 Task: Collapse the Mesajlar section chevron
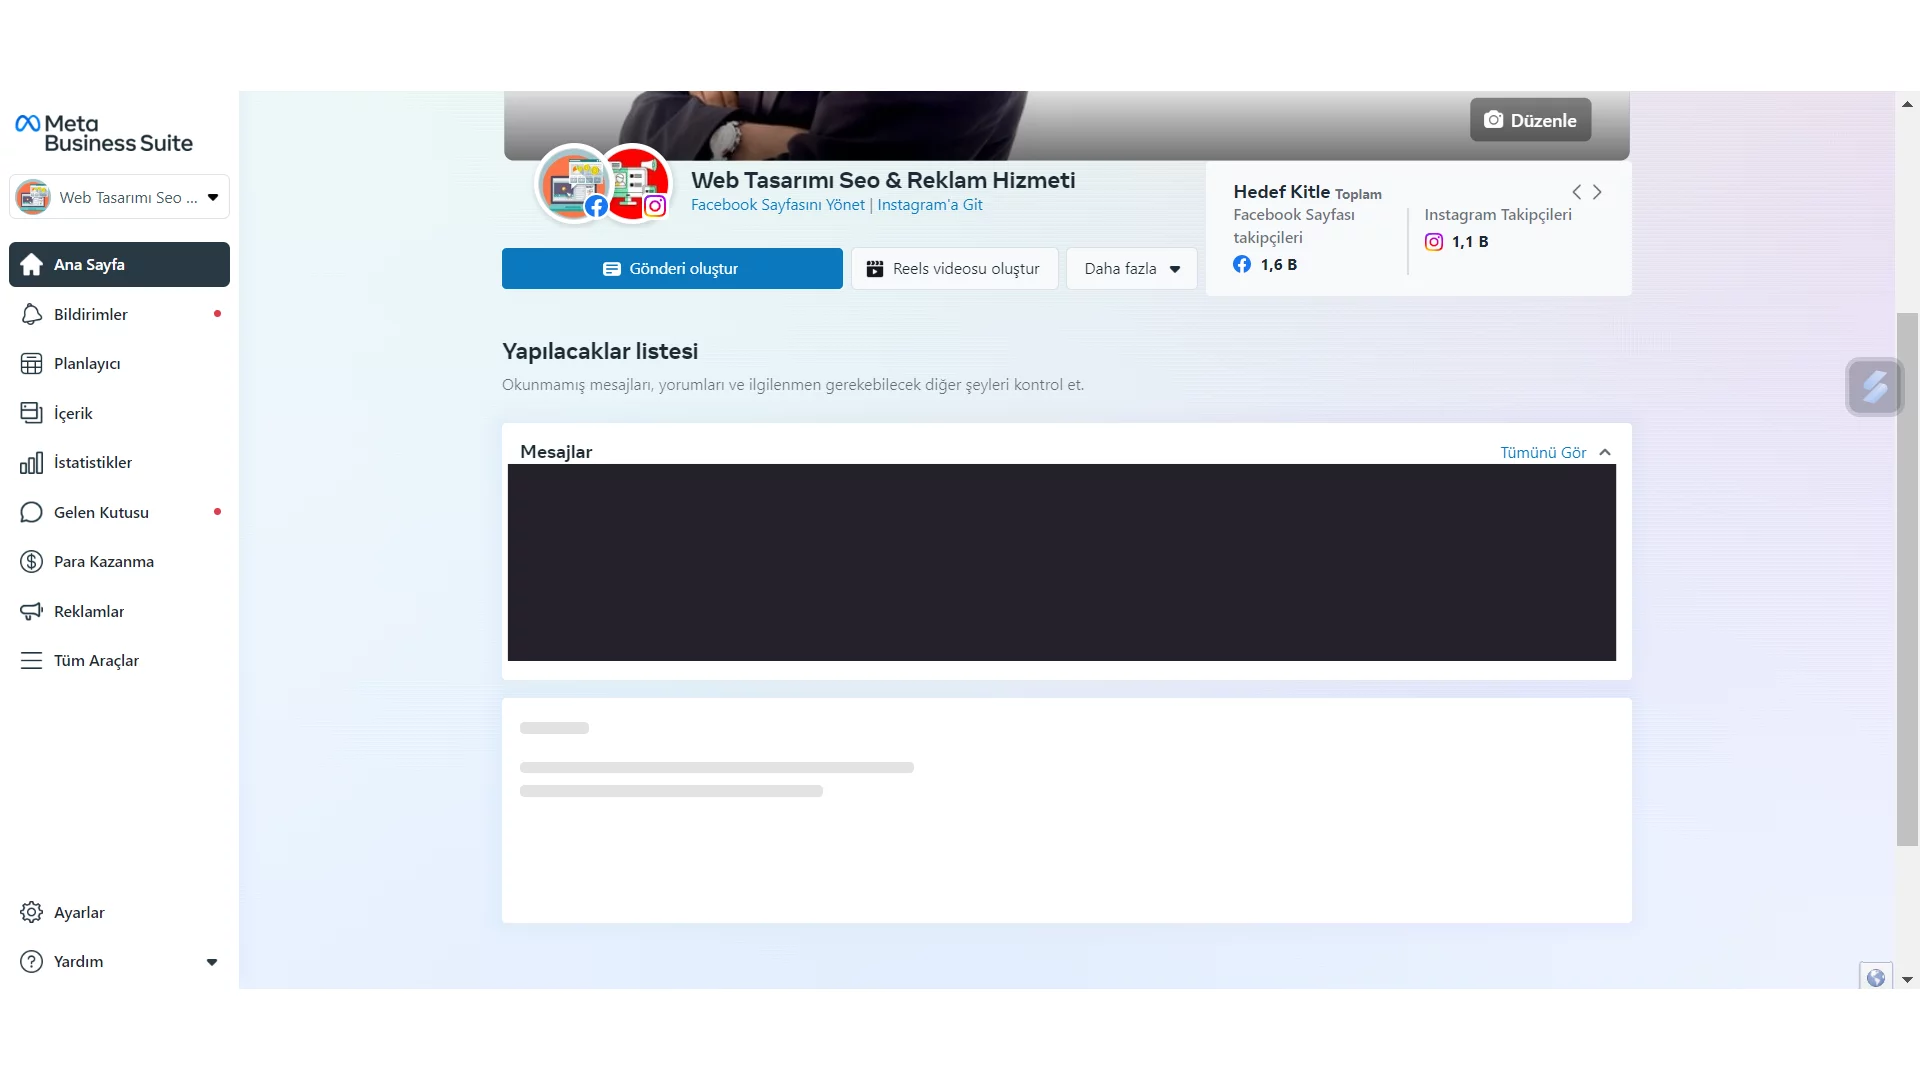[1605, 452]
